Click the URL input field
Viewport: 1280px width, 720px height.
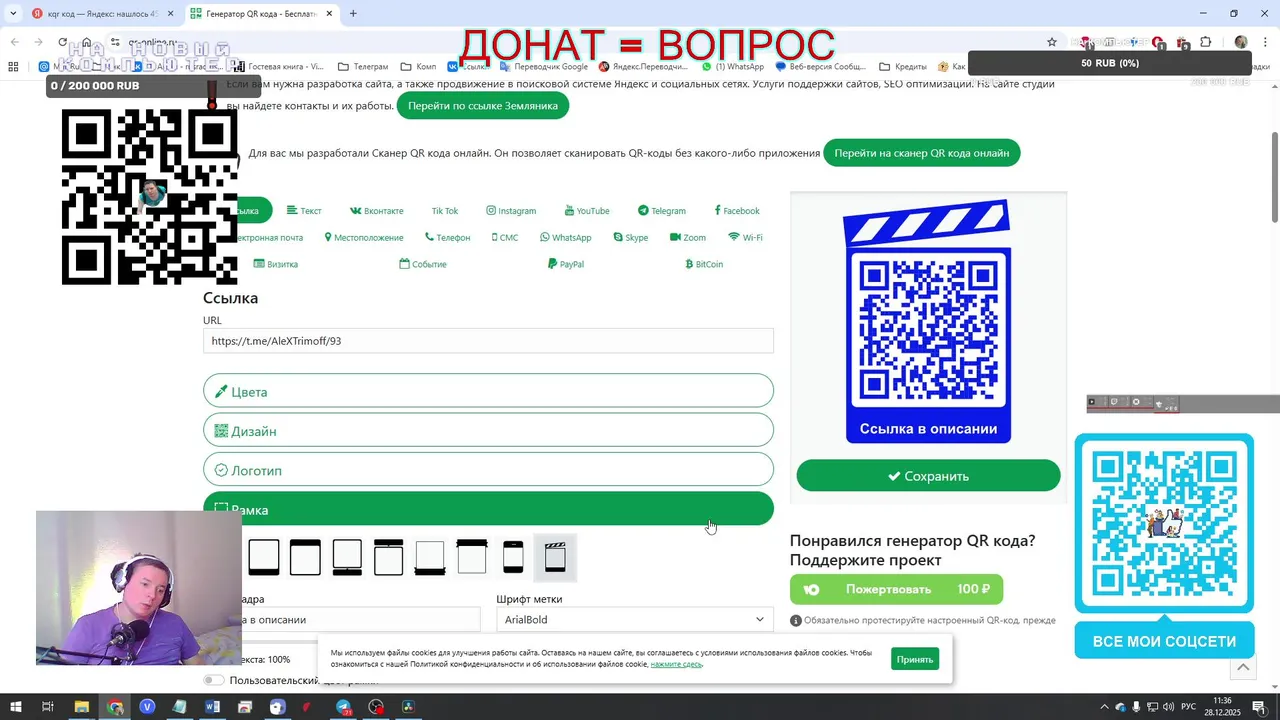point(488,341)
